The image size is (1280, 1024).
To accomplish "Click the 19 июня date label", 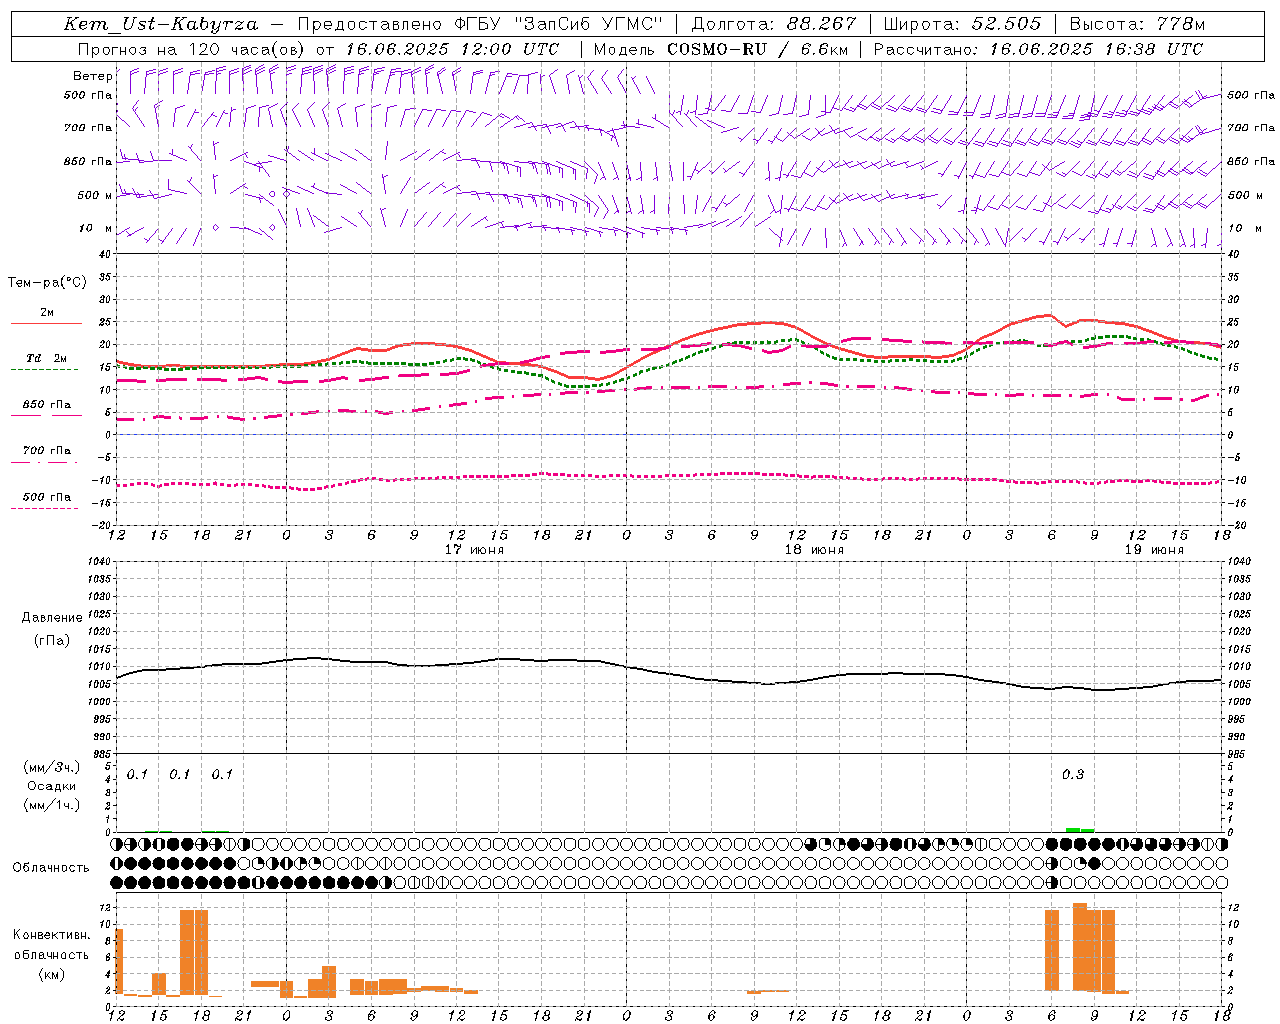I will pyautogui.click(x=1154, y=550).
